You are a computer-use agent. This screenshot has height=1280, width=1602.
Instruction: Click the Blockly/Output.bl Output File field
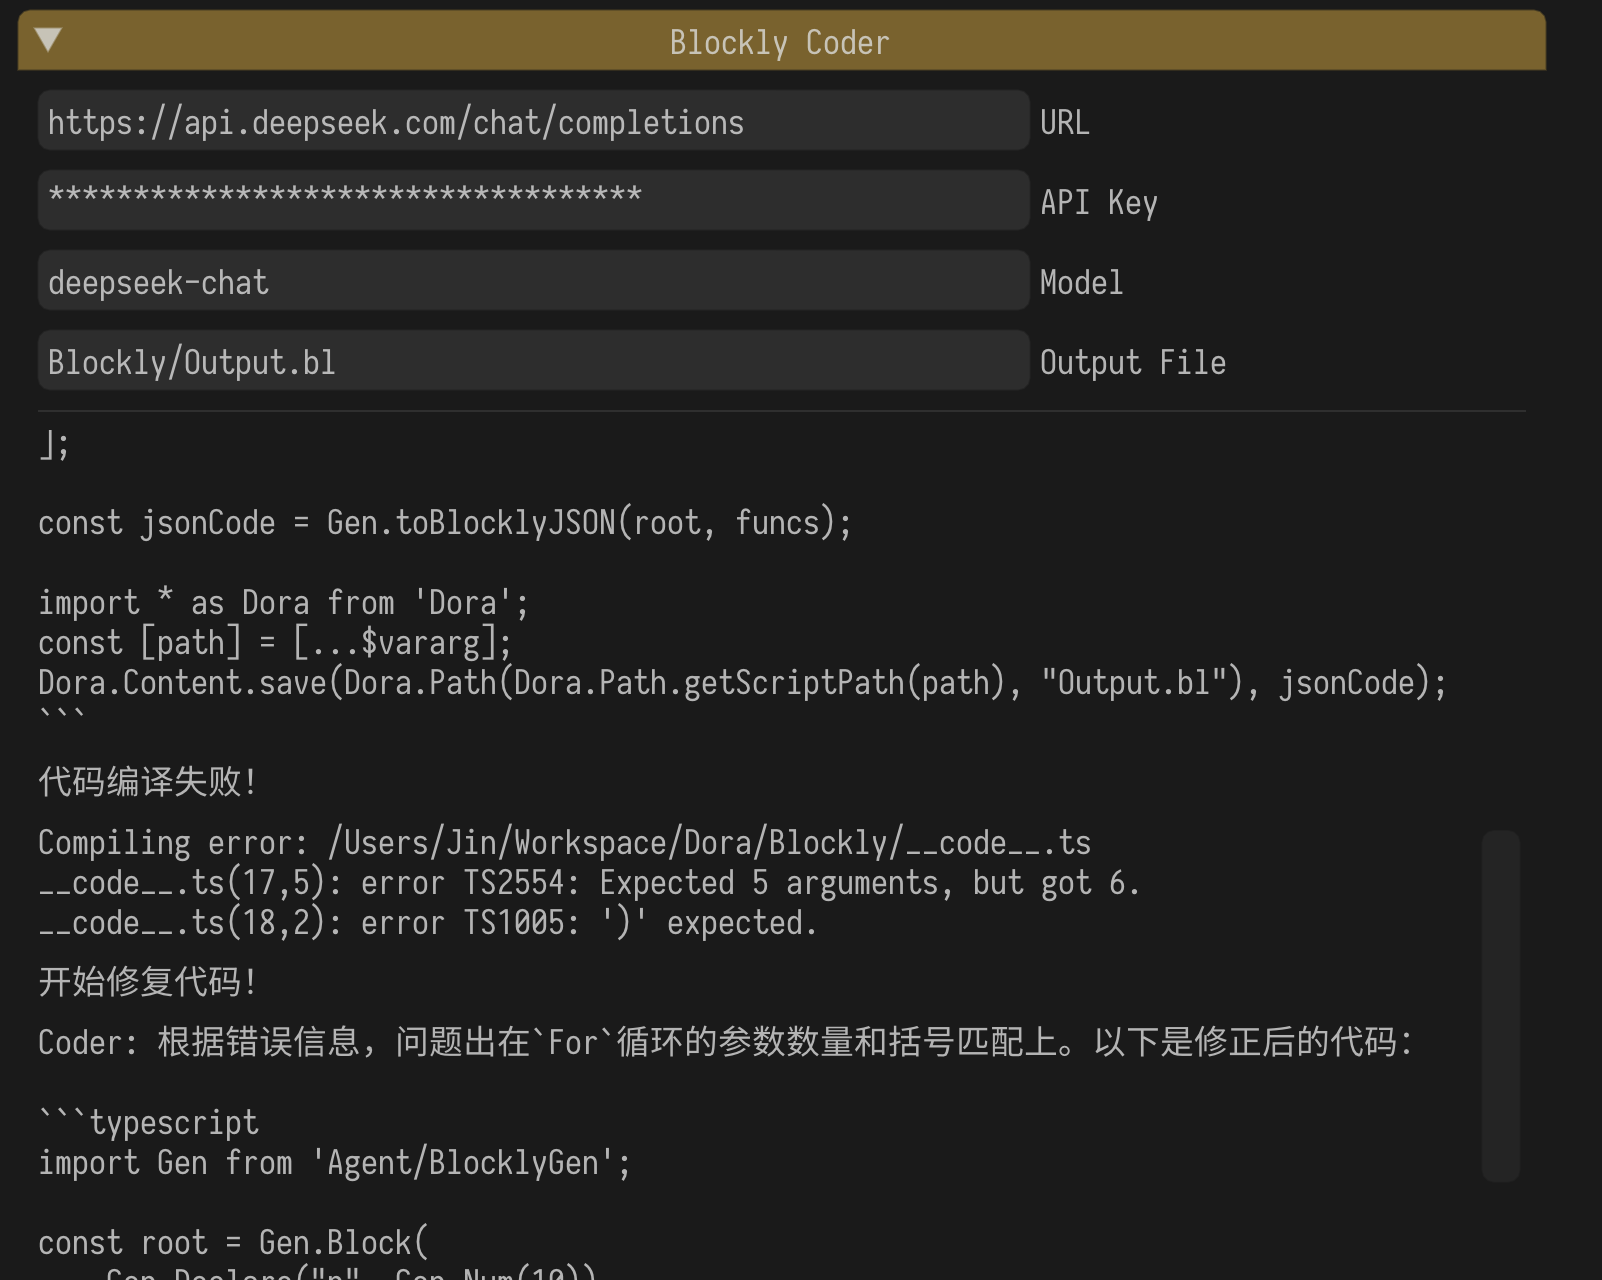point(533,362)
